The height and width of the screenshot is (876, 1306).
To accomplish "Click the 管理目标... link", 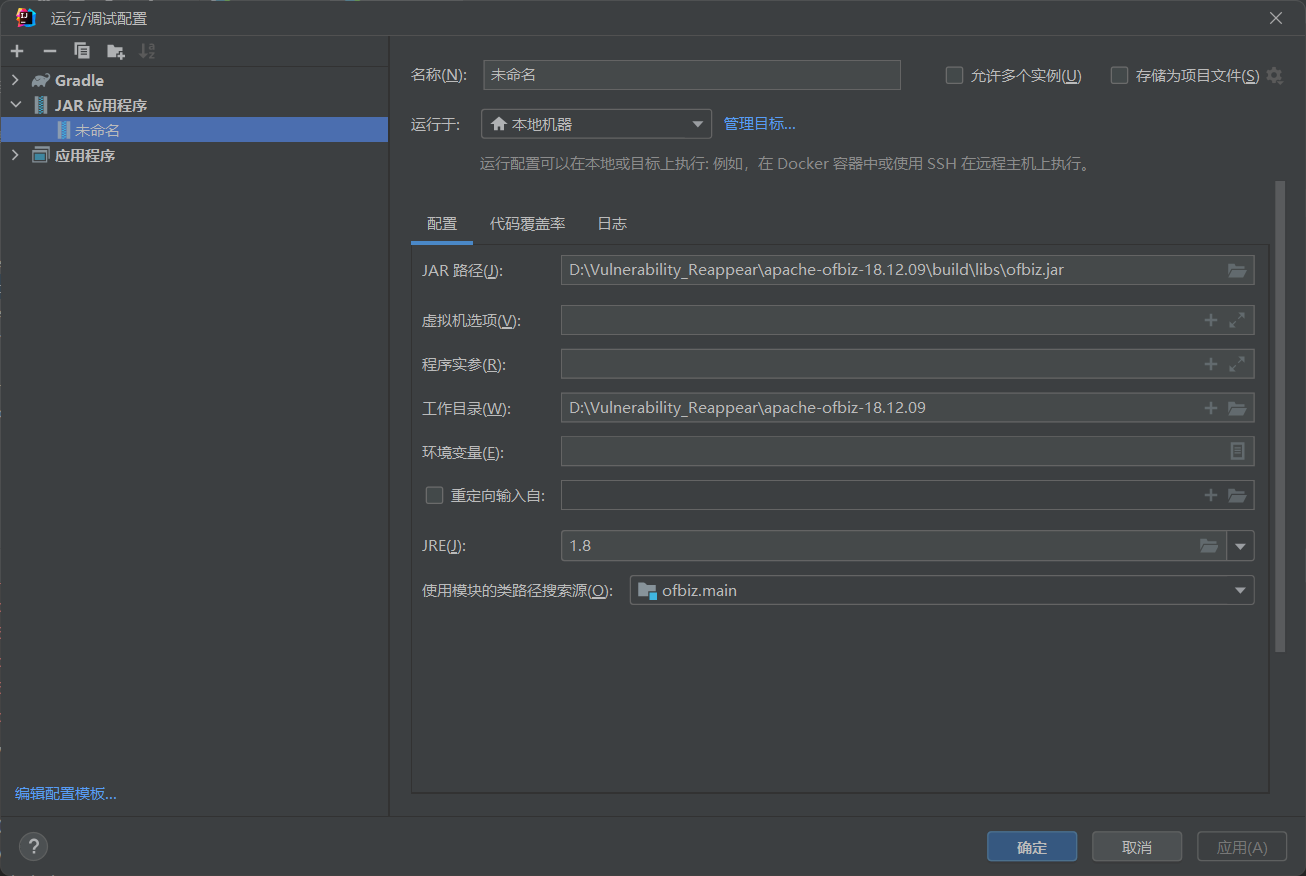I will coord(760,124).
